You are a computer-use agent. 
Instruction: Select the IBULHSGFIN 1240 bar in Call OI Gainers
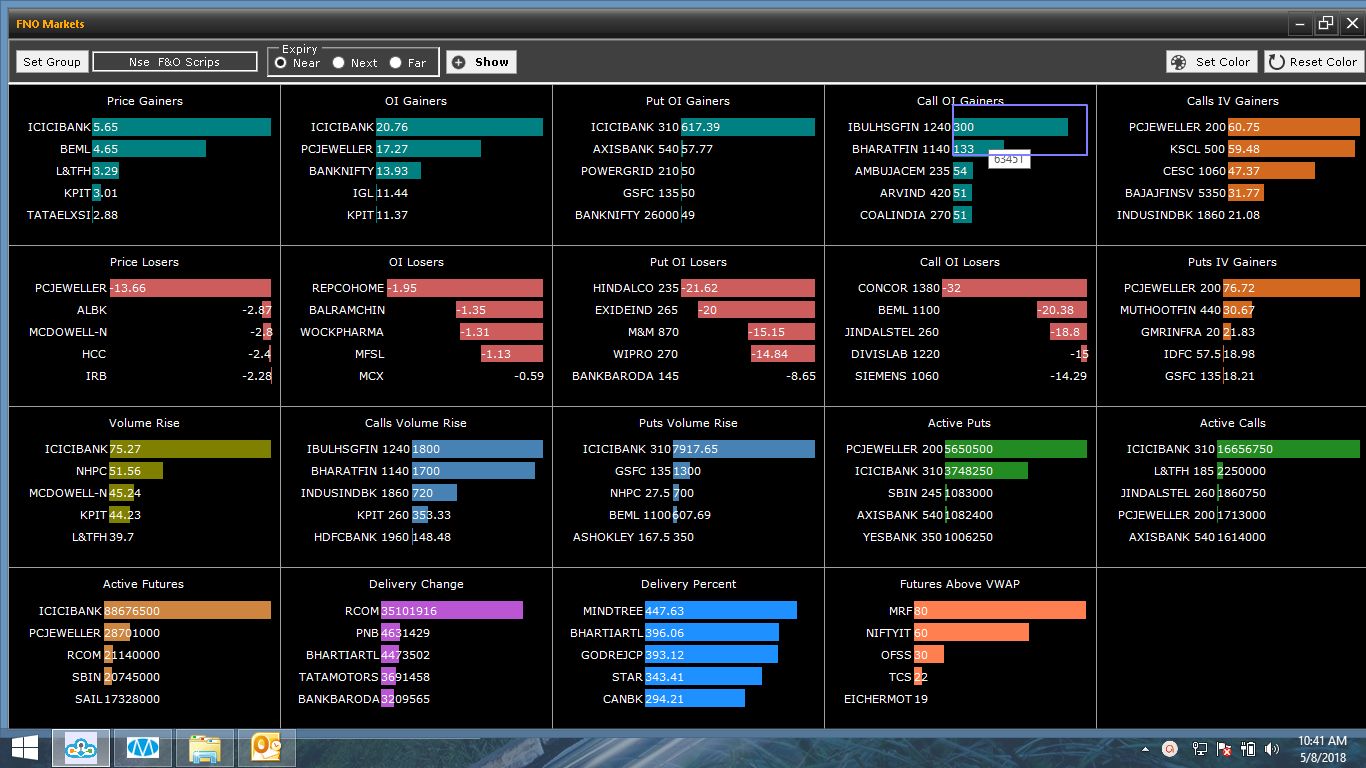1010,127
